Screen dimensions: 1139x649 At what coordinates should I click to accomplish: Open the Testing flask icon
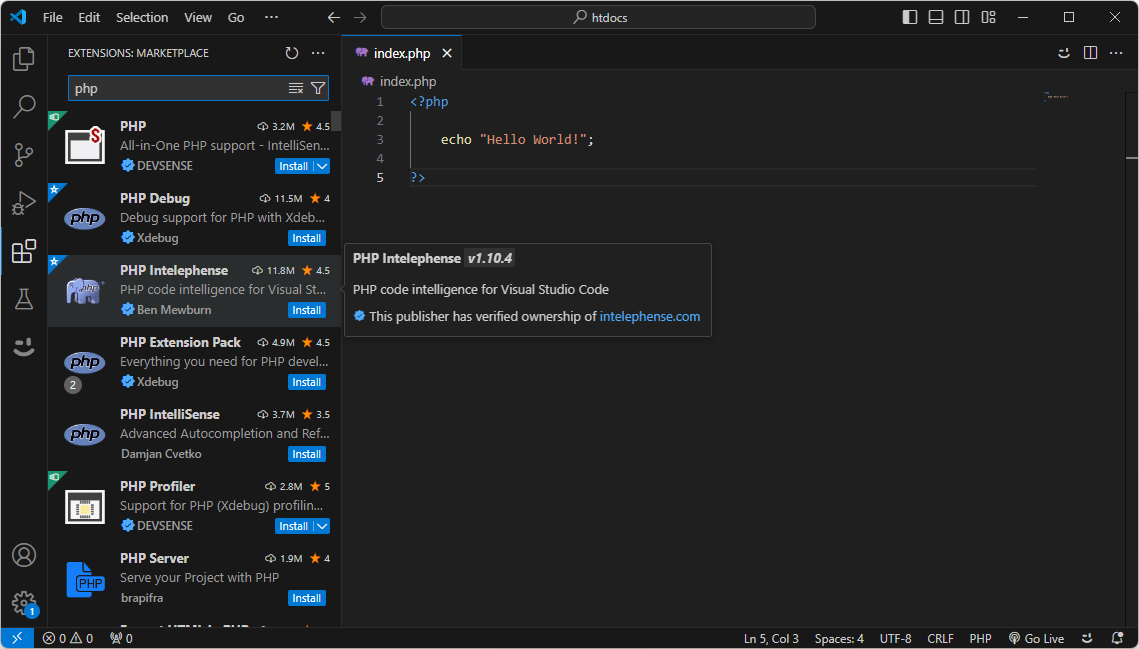[x=24, y=299]
